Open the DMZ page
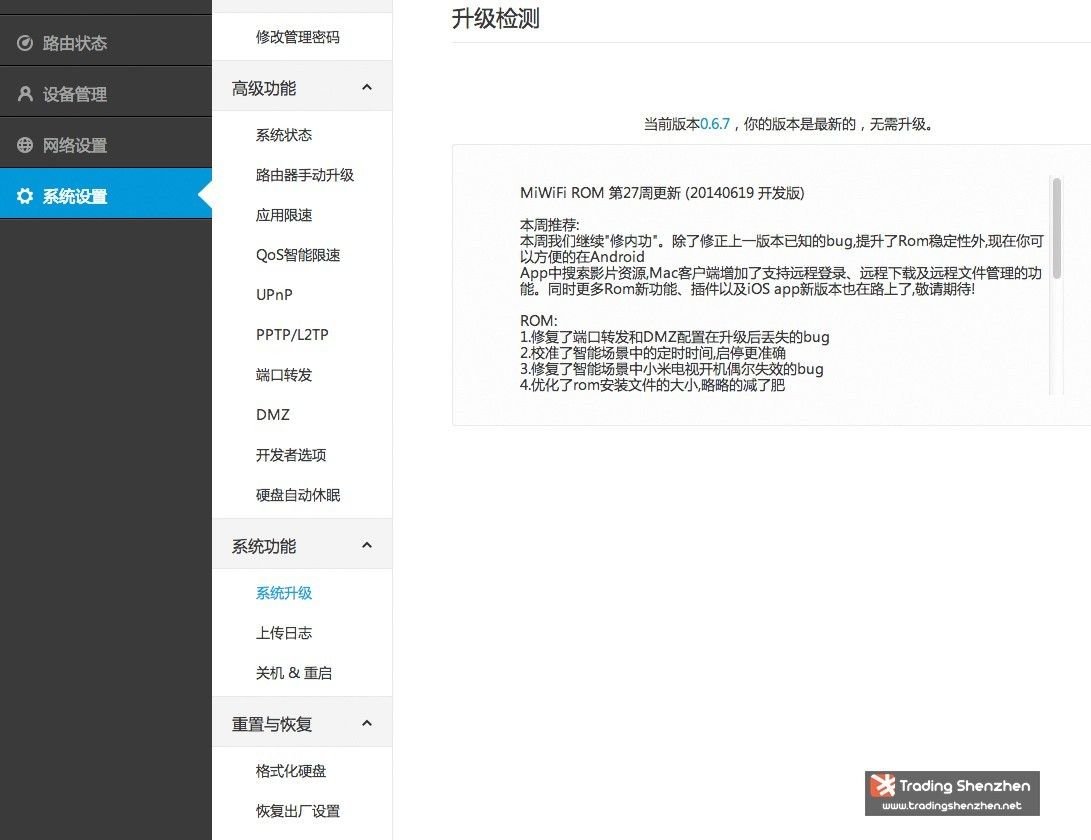 273,415
